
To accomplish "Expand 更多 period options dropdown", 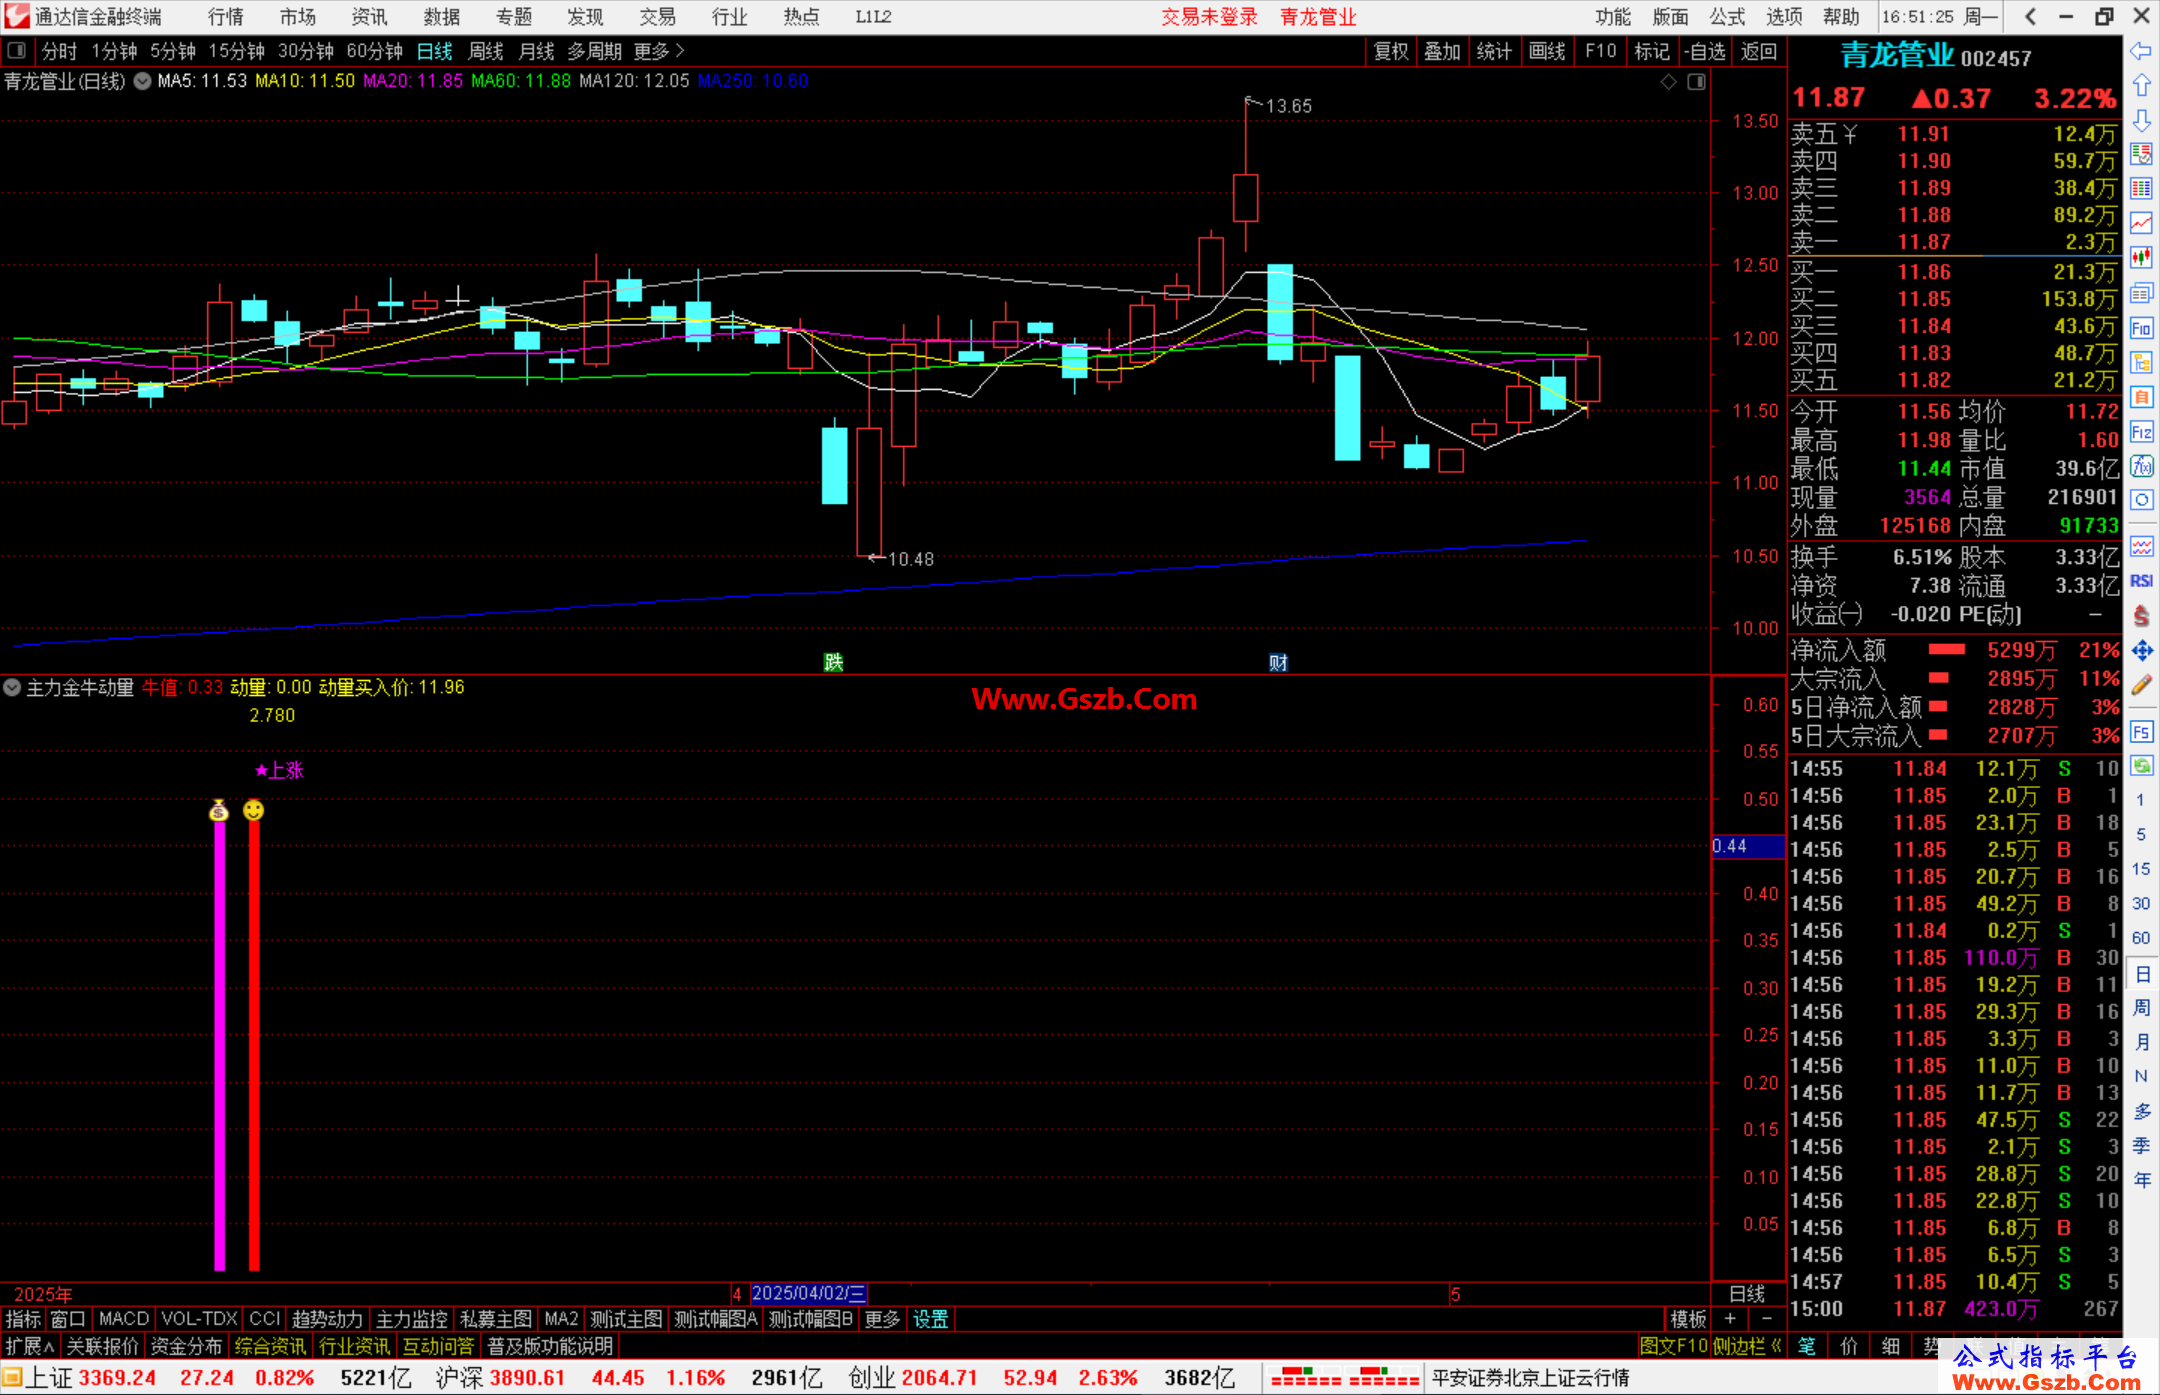I will point(659,51).
